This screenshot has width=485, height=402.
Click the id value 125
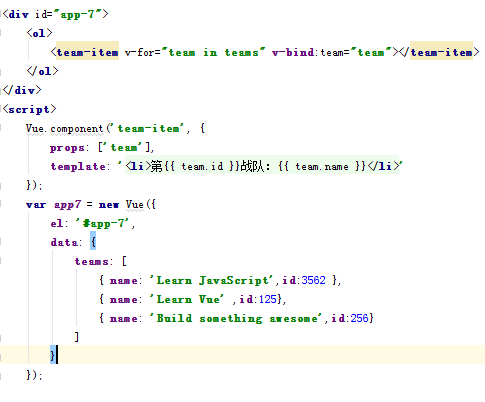coord(268,299)
